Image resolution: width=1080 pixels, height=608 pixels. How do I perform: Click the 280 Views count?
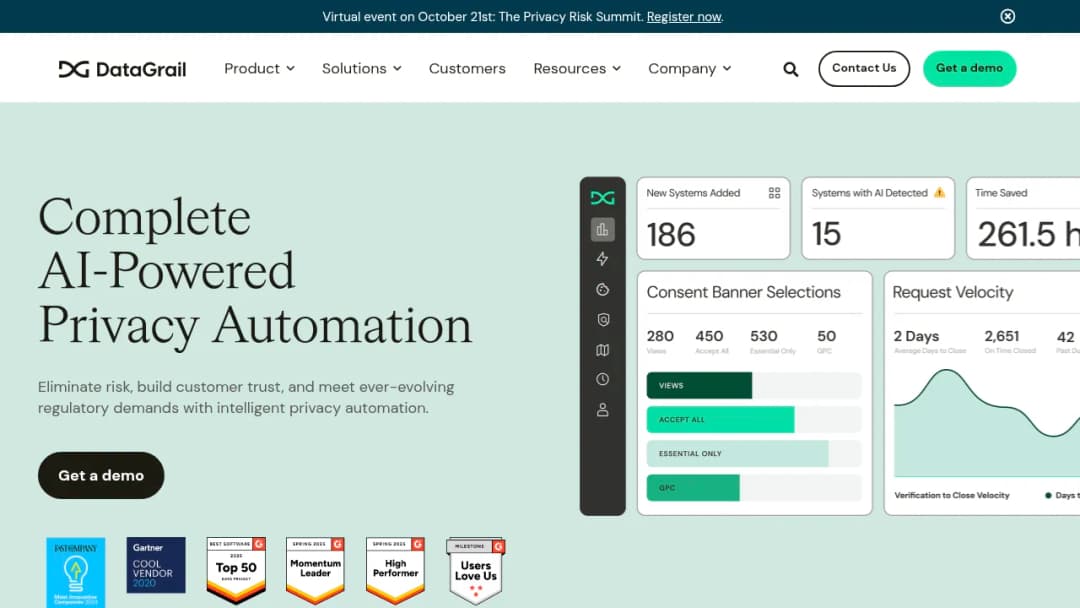(660, 336)
